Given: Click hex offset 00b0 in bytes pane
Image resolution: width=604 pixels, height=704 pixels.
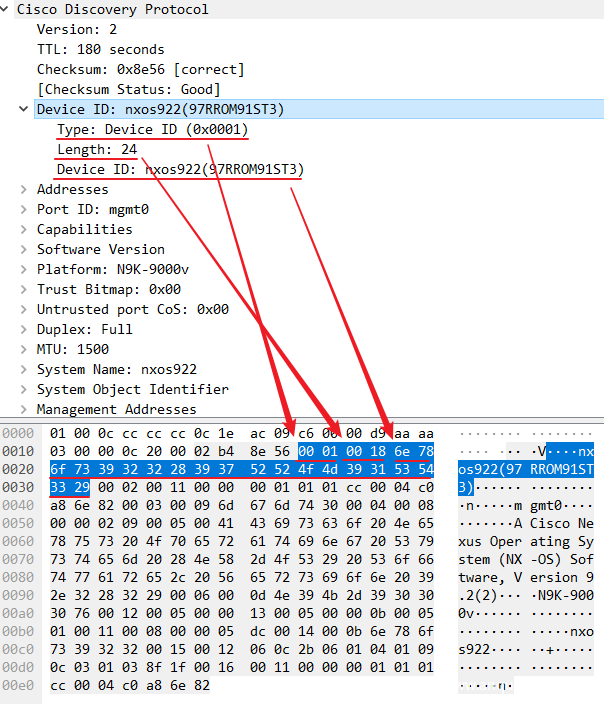Looking at the screenshot, I should point(18,631).
